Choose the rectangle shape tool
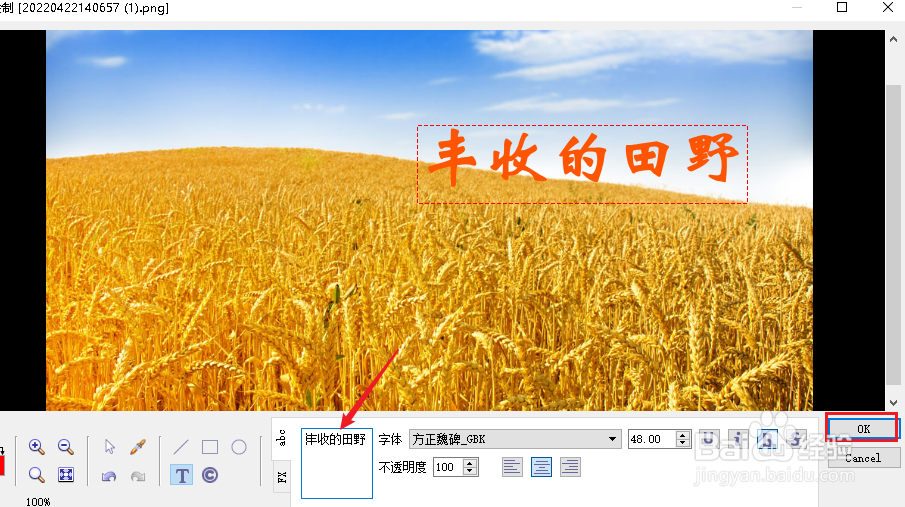Screen dimensions: 905x507 click(x=210, y=447)
